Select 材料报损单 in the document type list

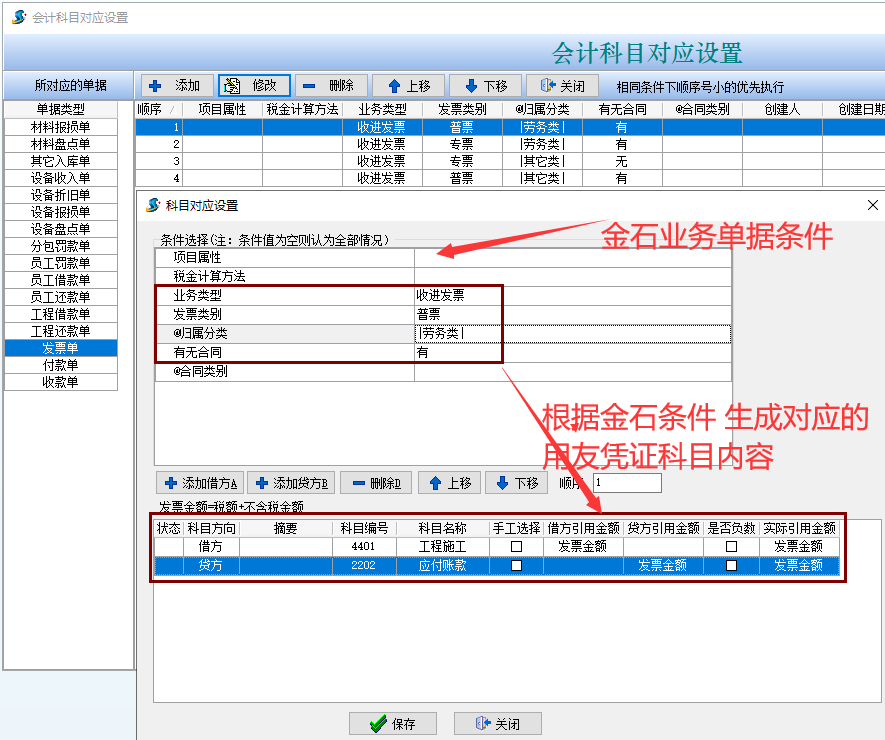[60, 127]
